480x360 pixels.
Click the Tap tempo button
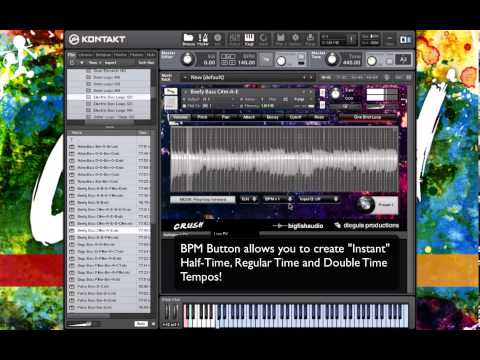tap(266, 60)
